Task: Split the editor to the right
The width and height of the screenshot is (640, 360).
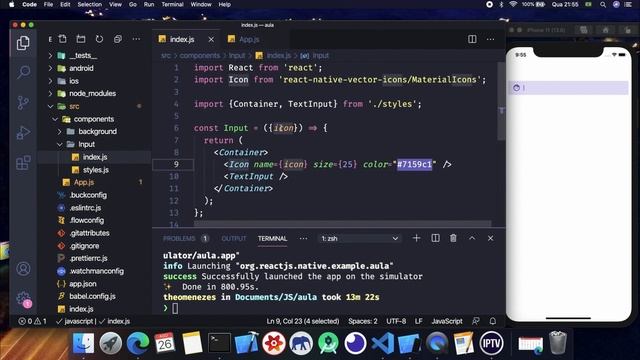Action: [x=472, y=39]
